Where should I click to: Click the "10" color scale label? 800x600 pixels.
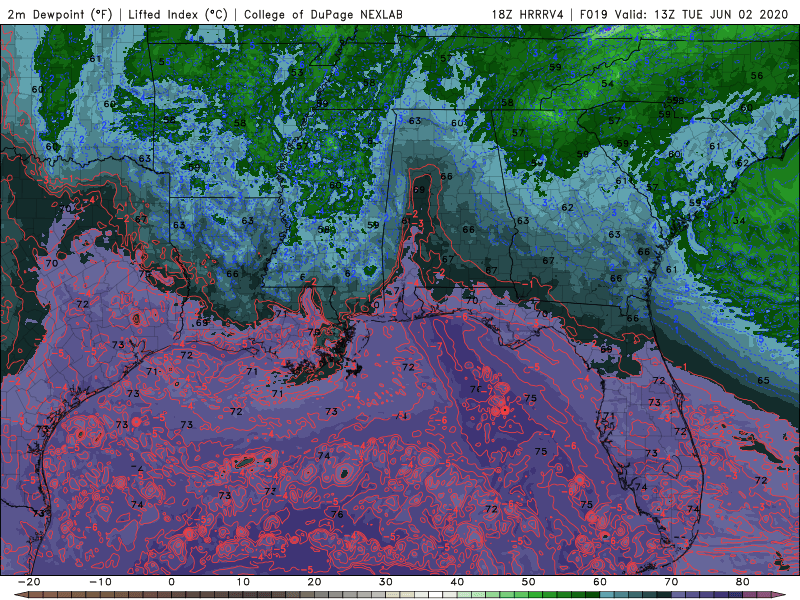243,582
